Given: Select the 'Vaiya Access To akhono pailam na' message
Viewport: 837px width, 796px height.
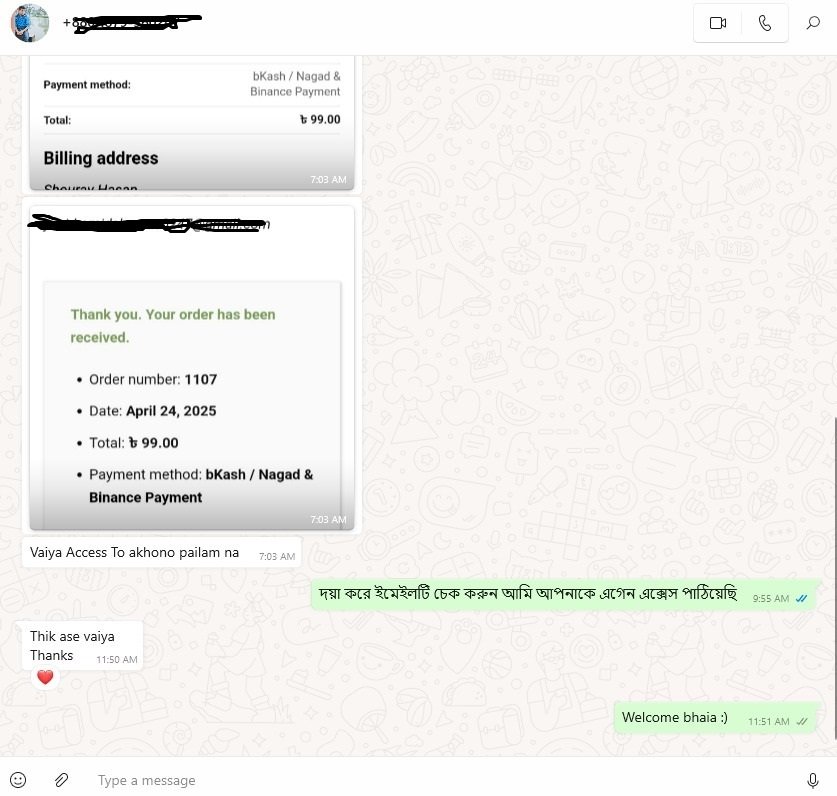Looking at the screenshot, I should point(162,553).
